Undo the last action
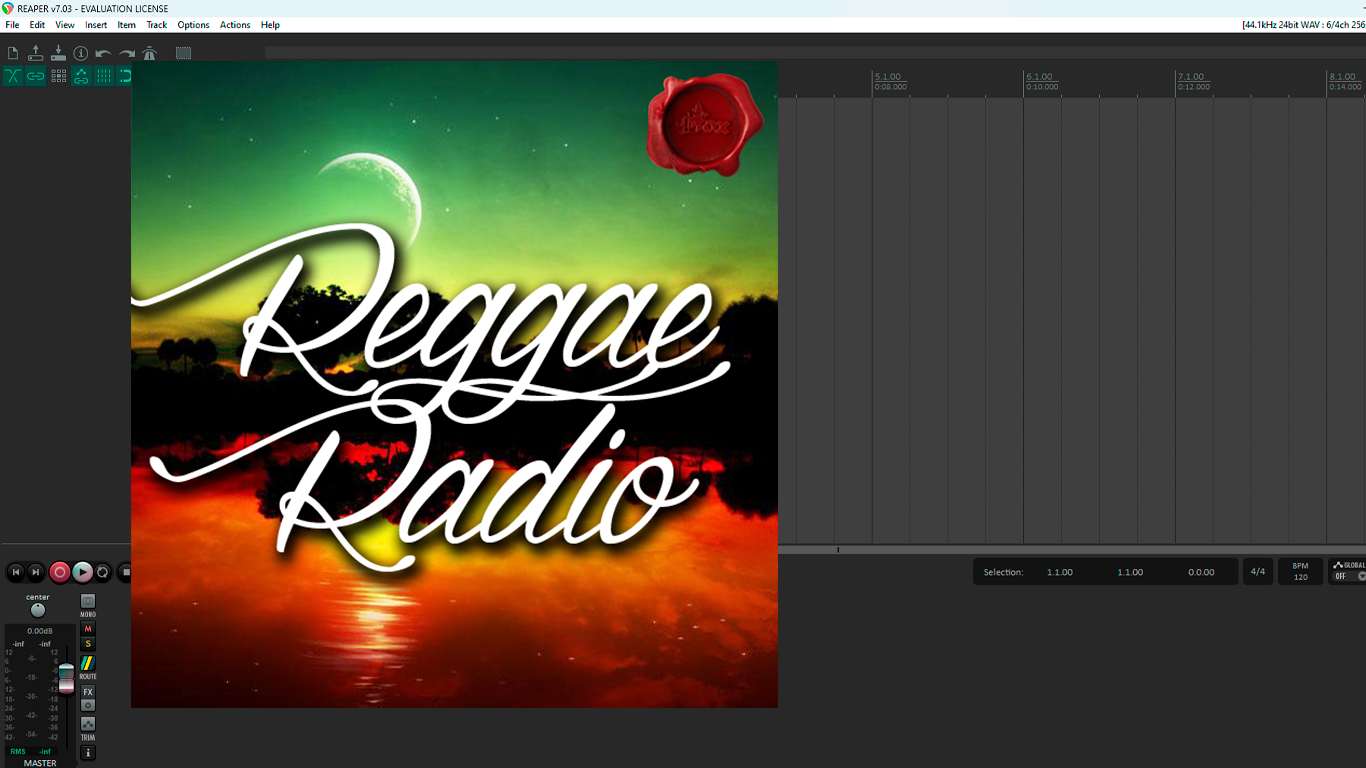1366x768 pixels. 104,53
